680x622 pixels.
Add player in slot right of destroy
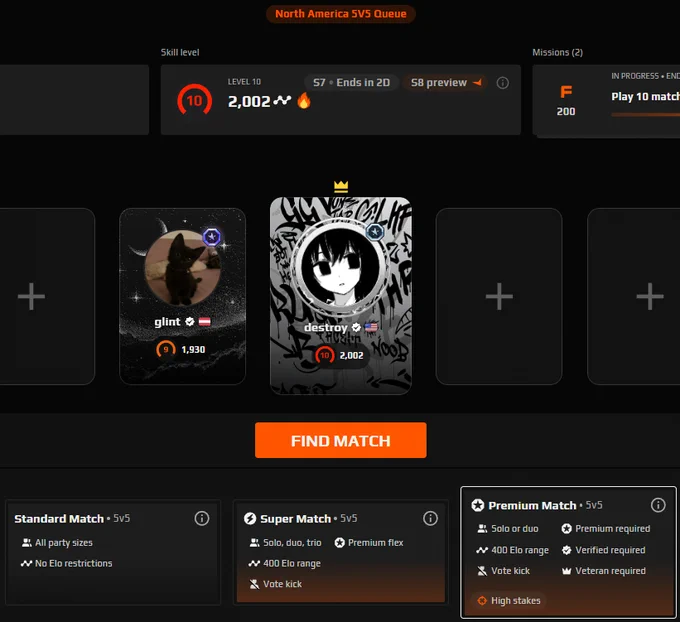coord(499,296)
